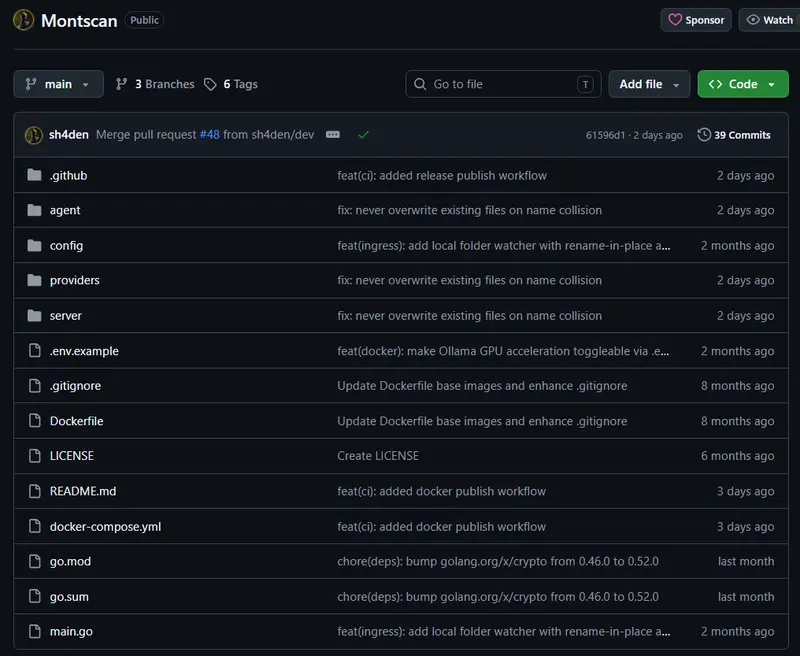Open the Add file dropdown

click(x=649, y=84)
